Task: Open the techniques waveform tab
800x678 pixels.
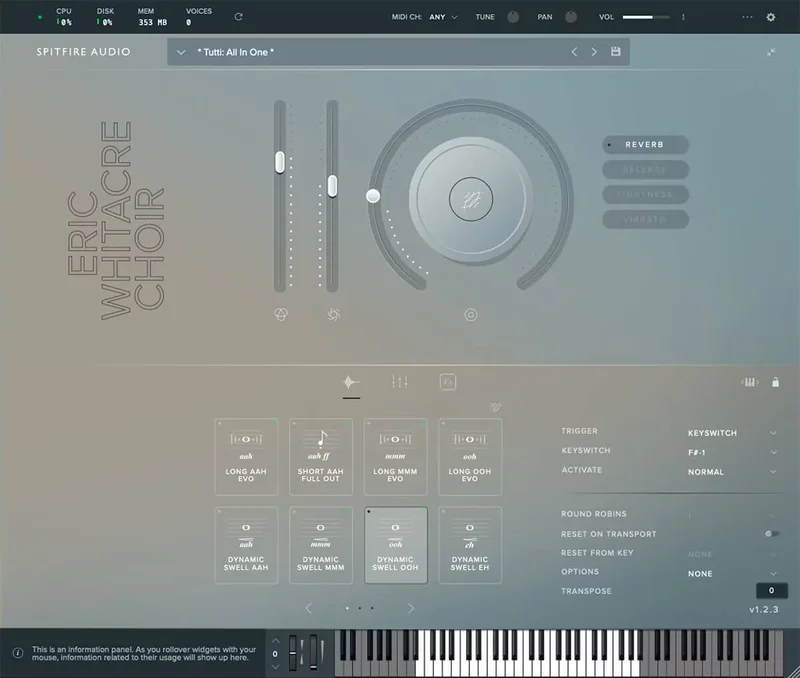Action: pyautogui.click(x=351, y=382)
